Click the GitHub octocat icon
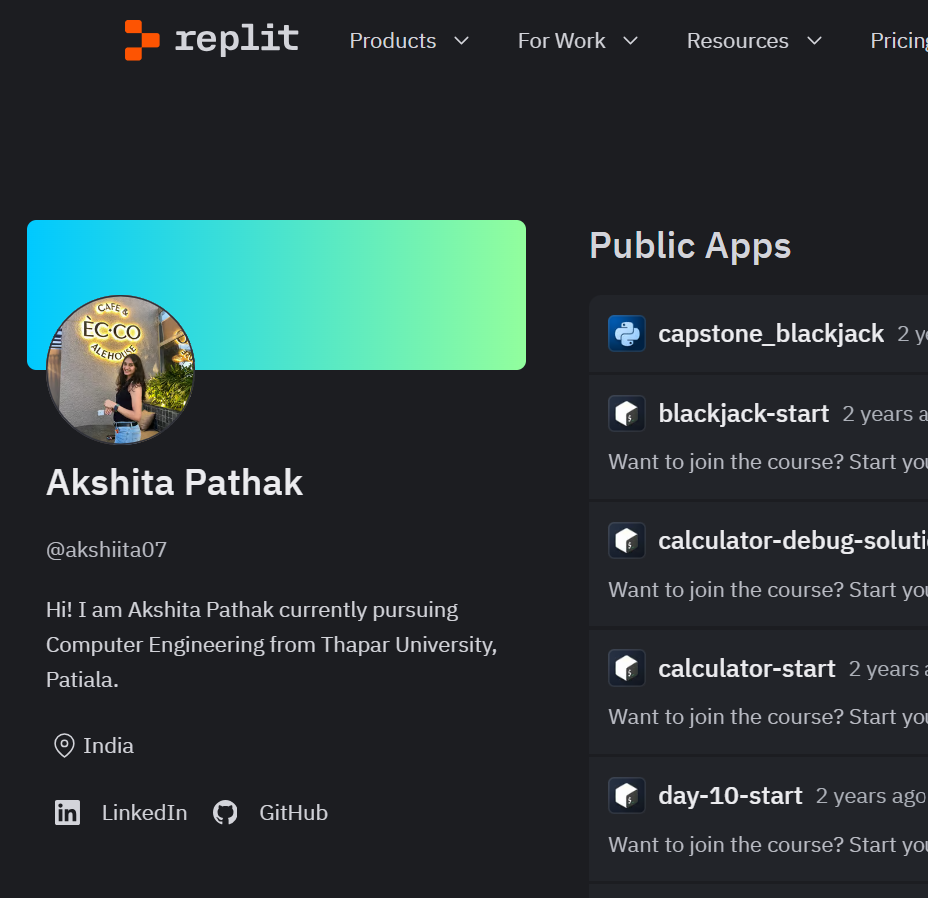 tap(225, 813)
